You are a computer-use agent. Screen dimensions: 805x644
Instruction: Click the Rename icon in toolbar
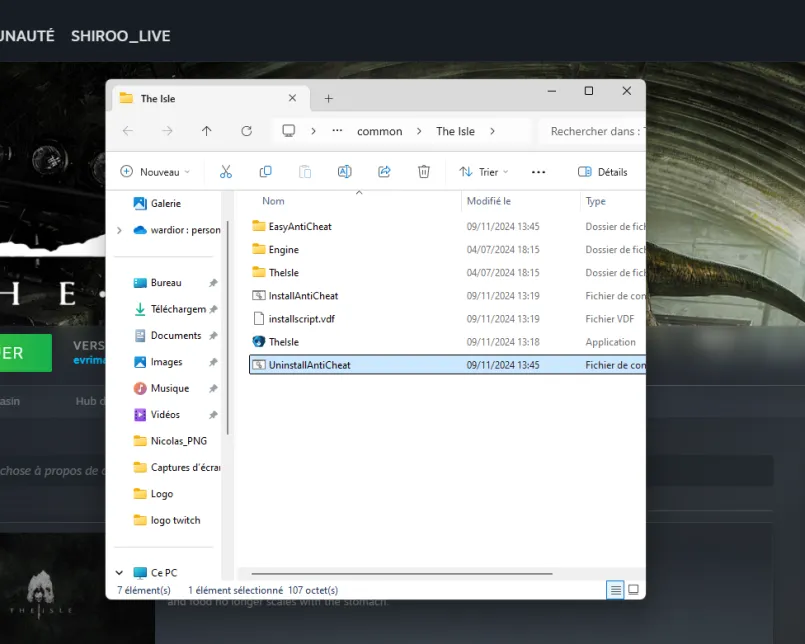(344, 172)
